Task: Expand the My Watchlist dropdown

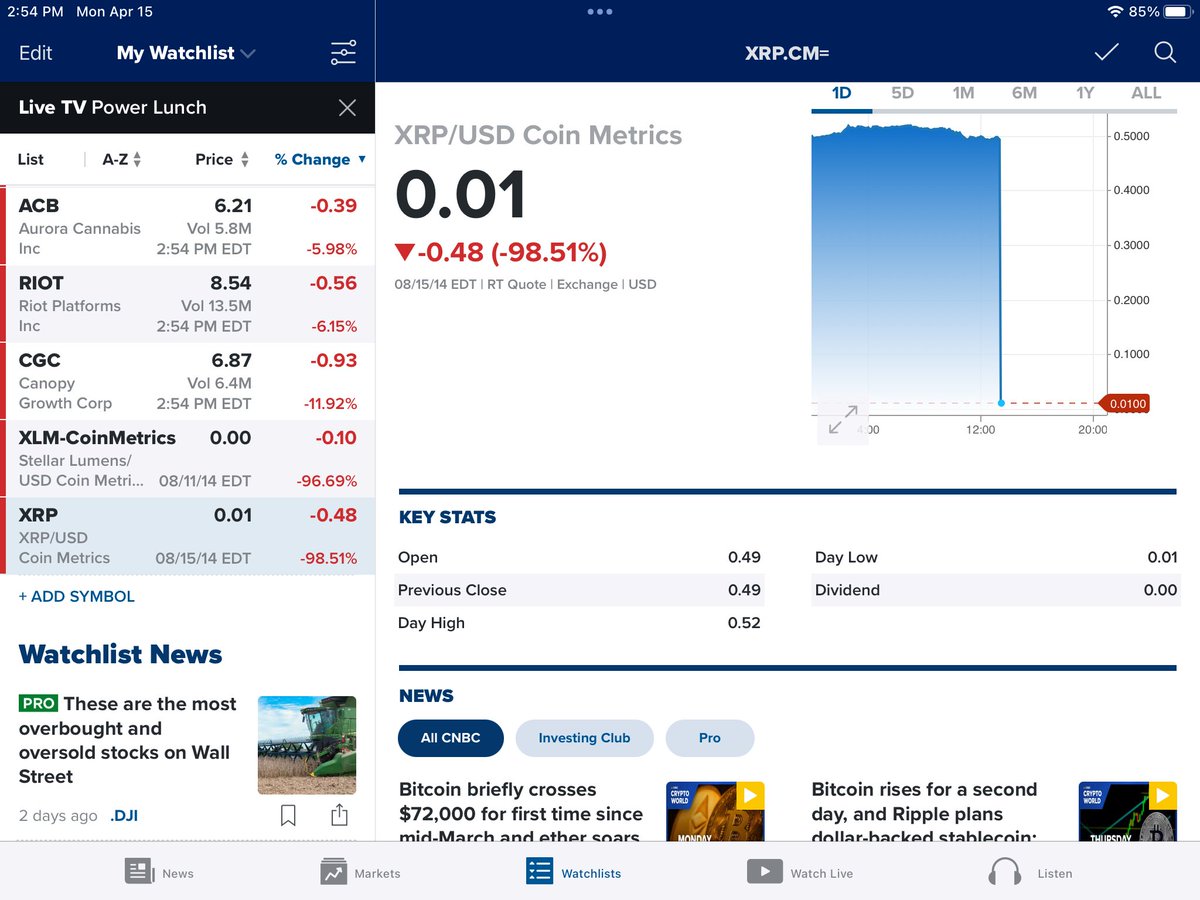Action: [248, 53]
